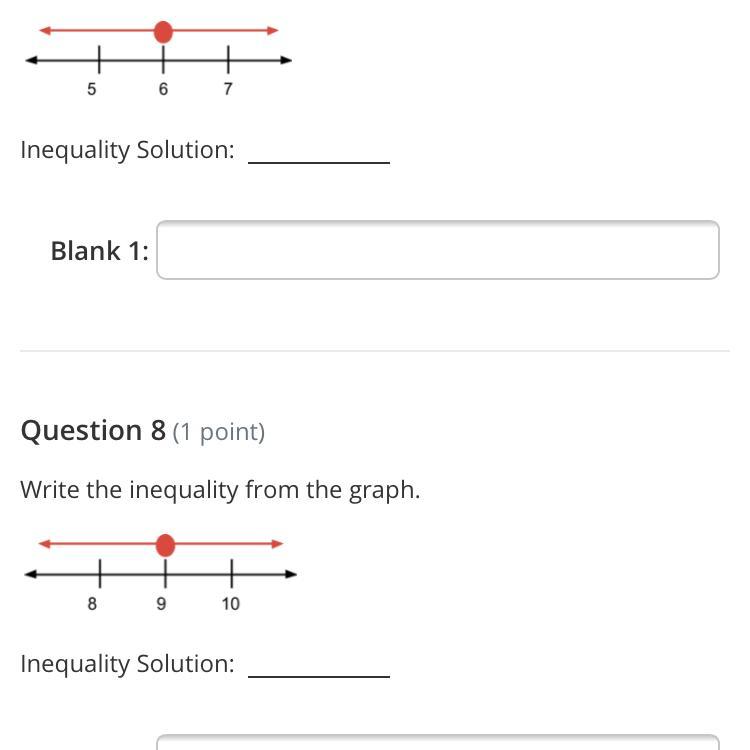
Task: Click the tick mark labeled 10
Action: (x=231, y=574)
